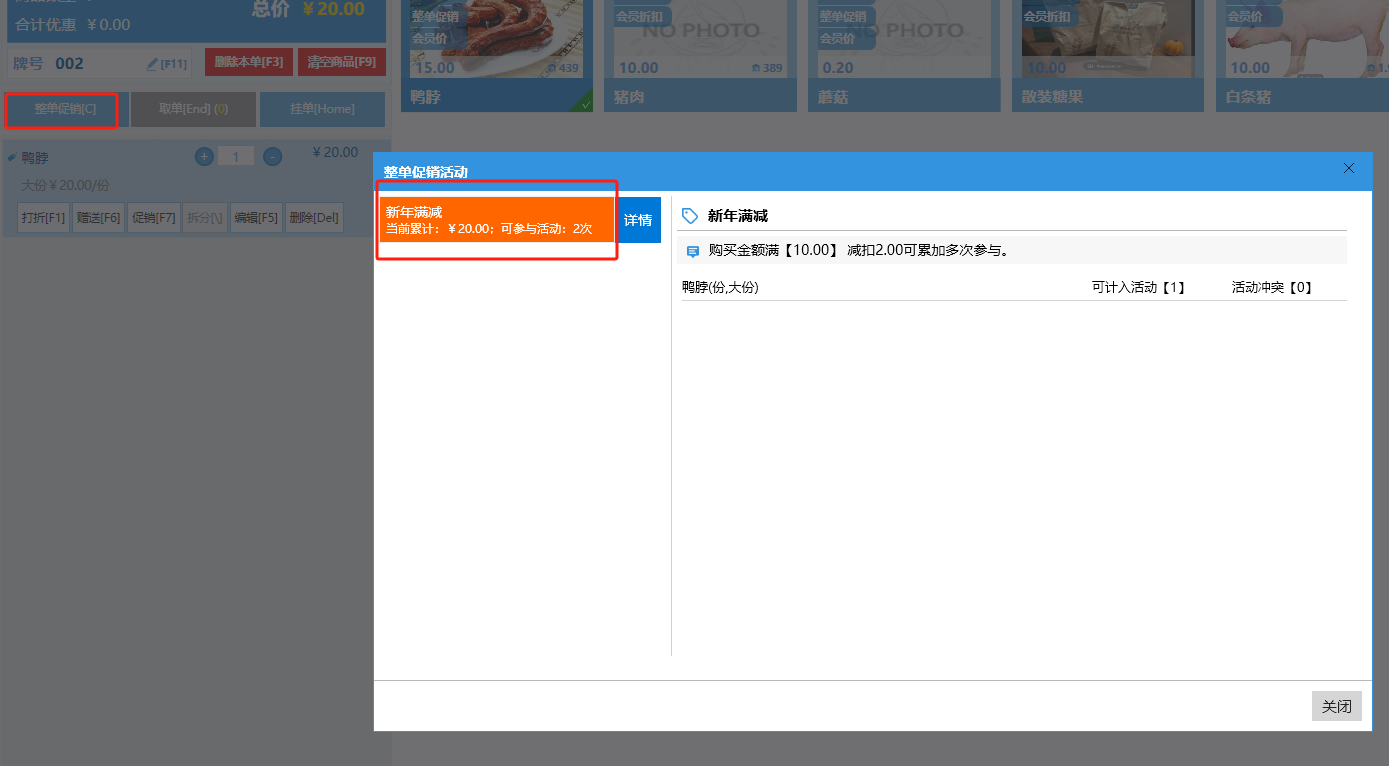The height and width of the screenshot is (766, 1389).
Task: Click the red 清空商品[F9] button
Action: coord(341,62)
